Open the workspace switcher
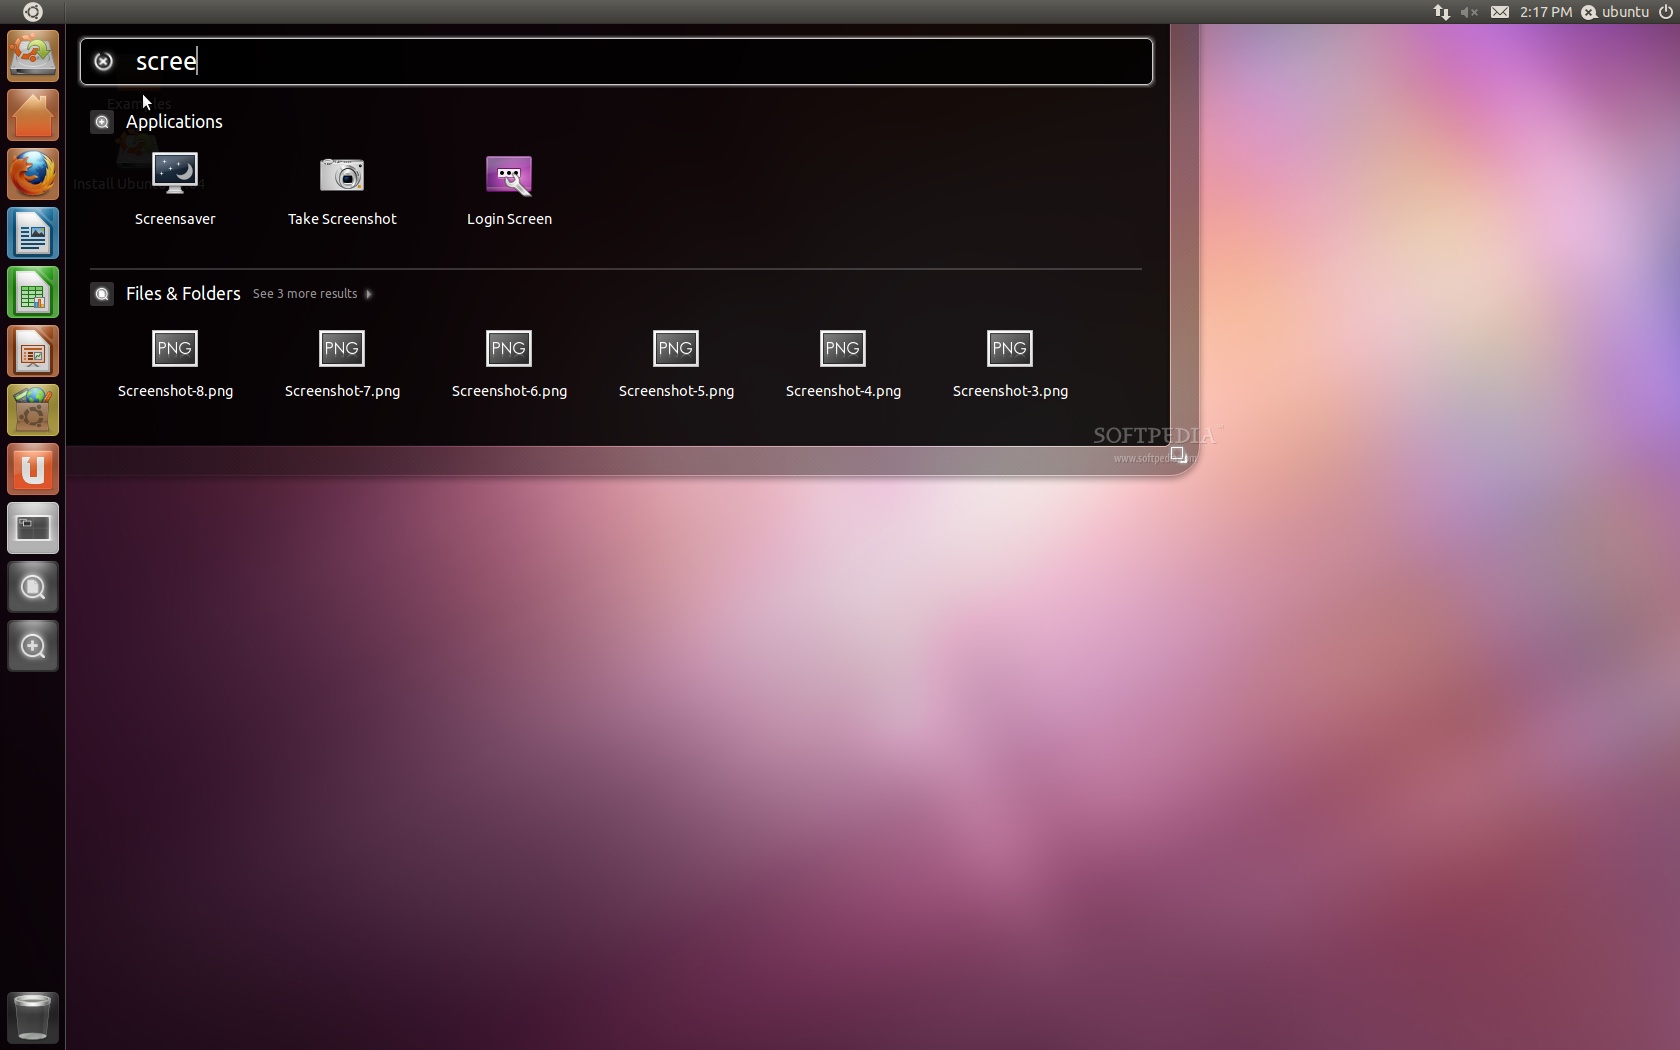1680x1050 pixels. [33, 528]
